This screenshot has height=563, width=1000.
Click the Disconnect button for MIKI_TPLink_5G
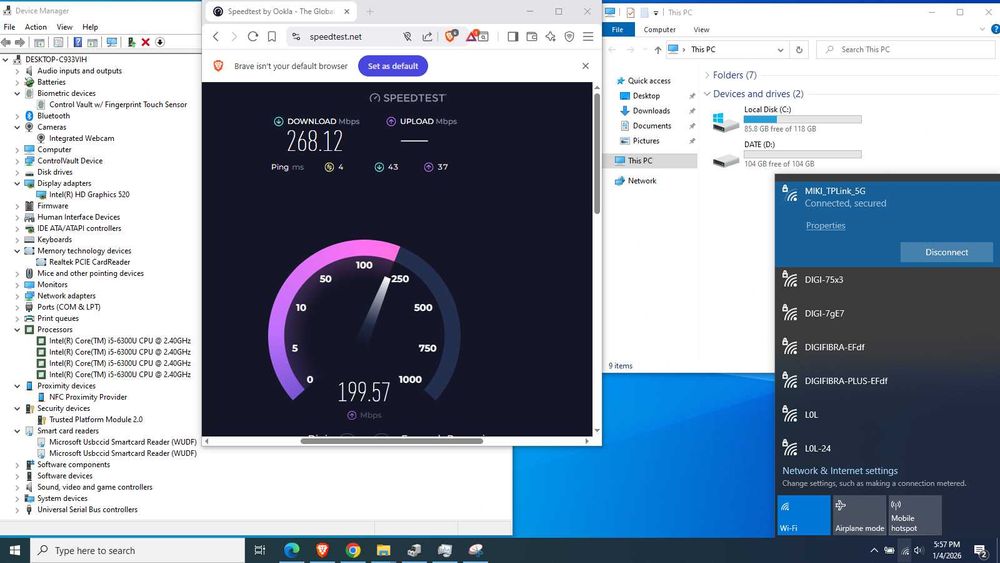(946, 252)
